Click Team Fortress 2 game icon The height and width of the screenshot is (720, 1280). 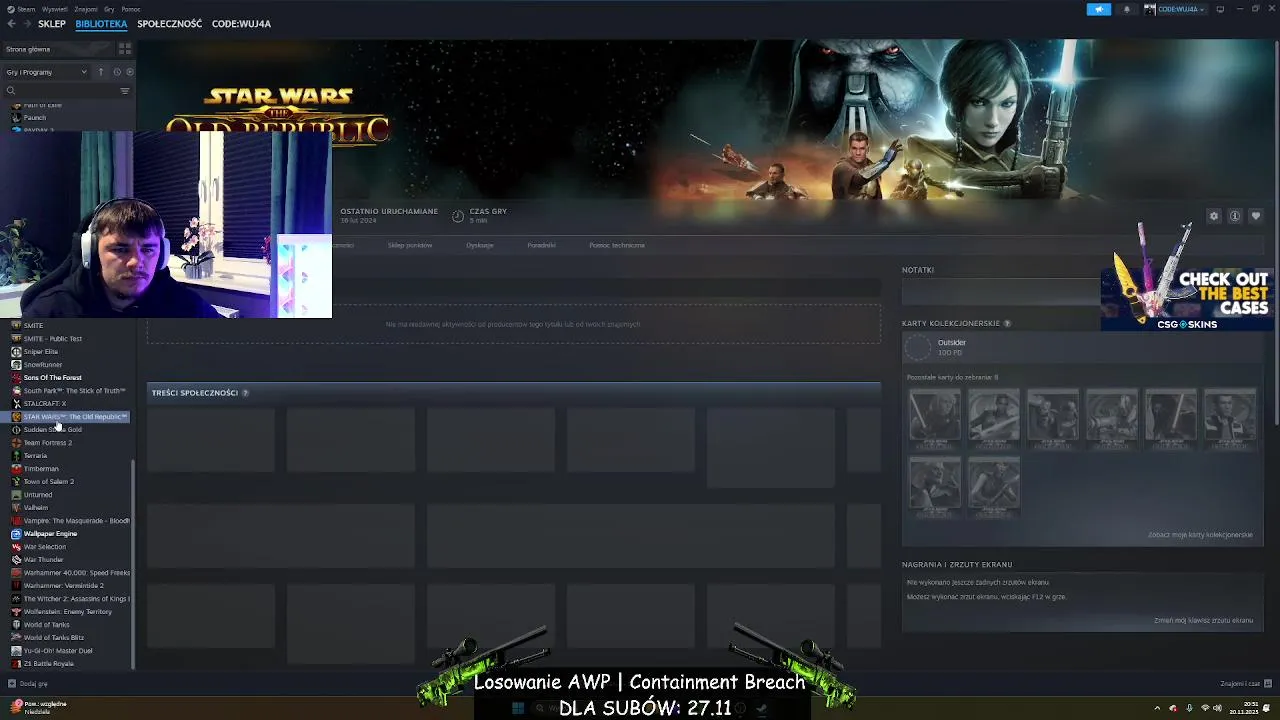16,443
